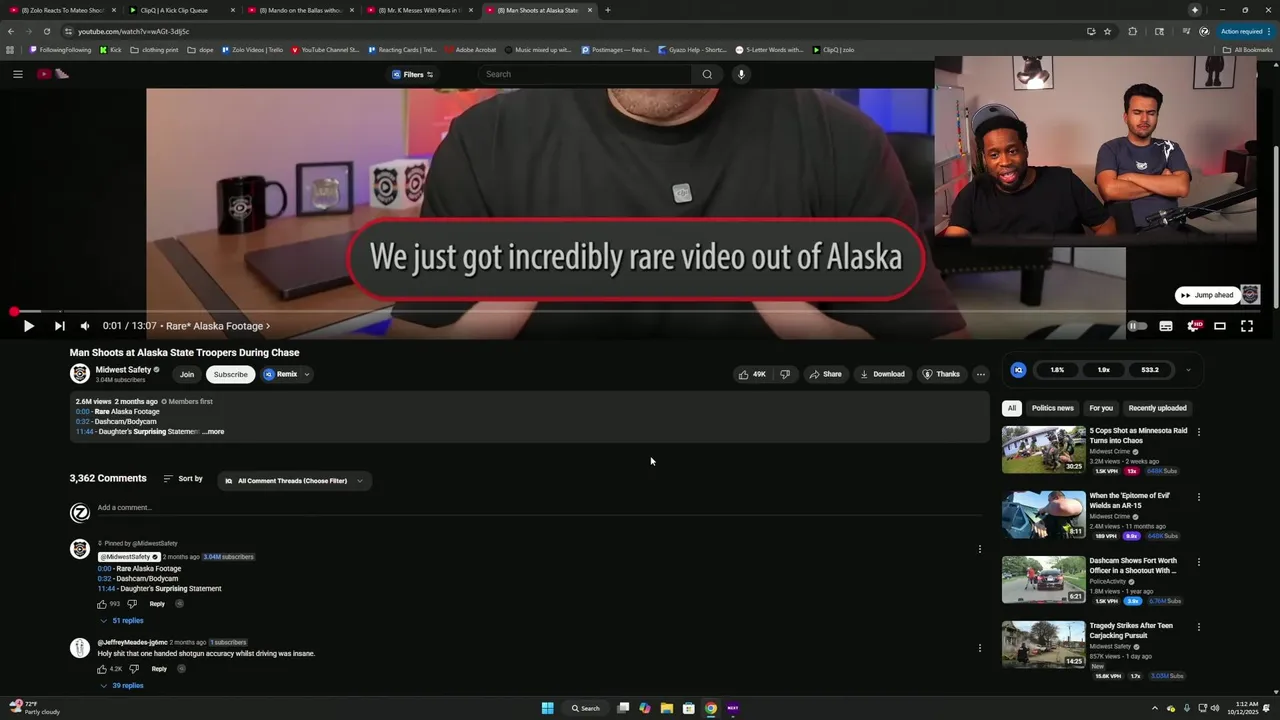This screenshot has width=1280, height=720.
Task: Click the Add a comment field
Action: click(x=539, y=508)
